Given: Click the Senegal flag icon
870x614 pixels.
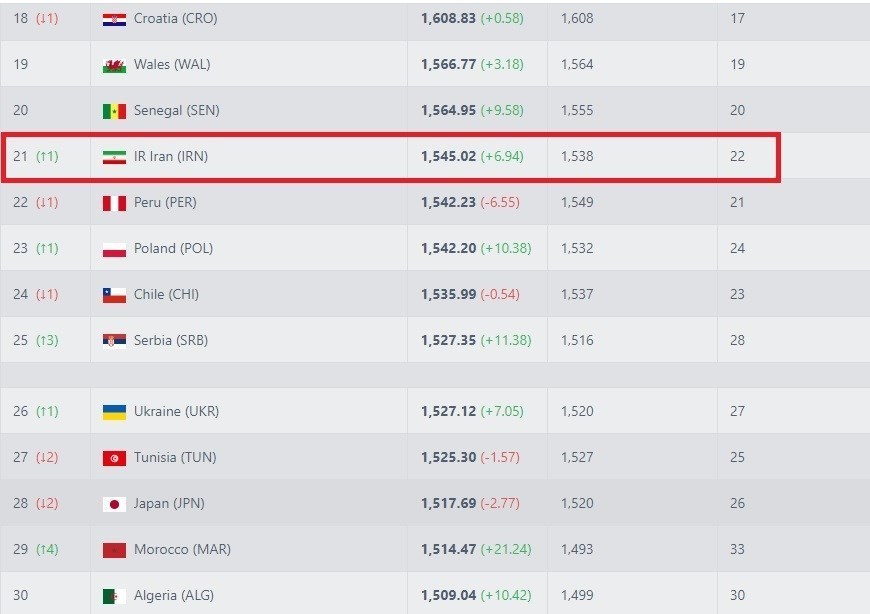Looking at the screenshot, I should [114, 111].
